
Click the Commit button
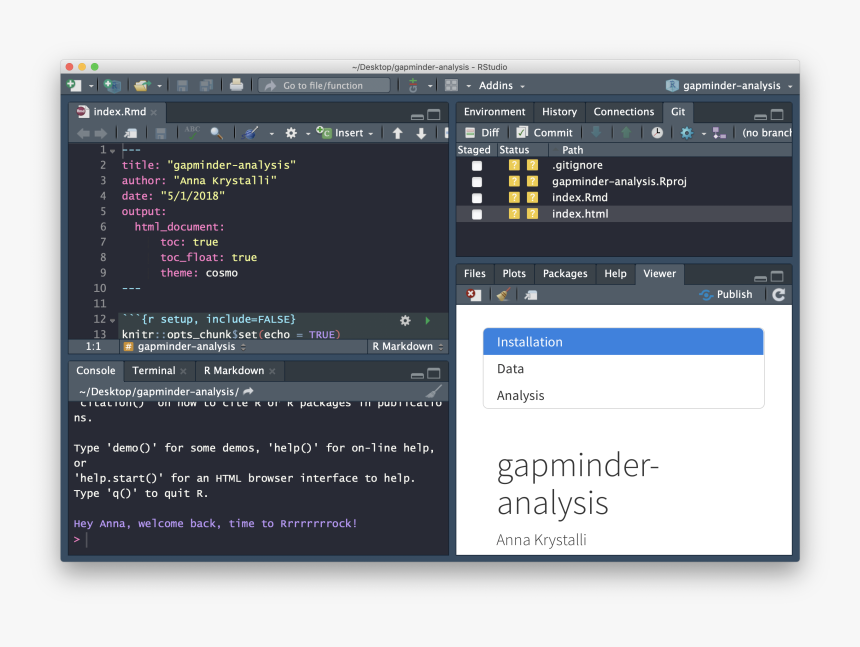coord(545,133)
